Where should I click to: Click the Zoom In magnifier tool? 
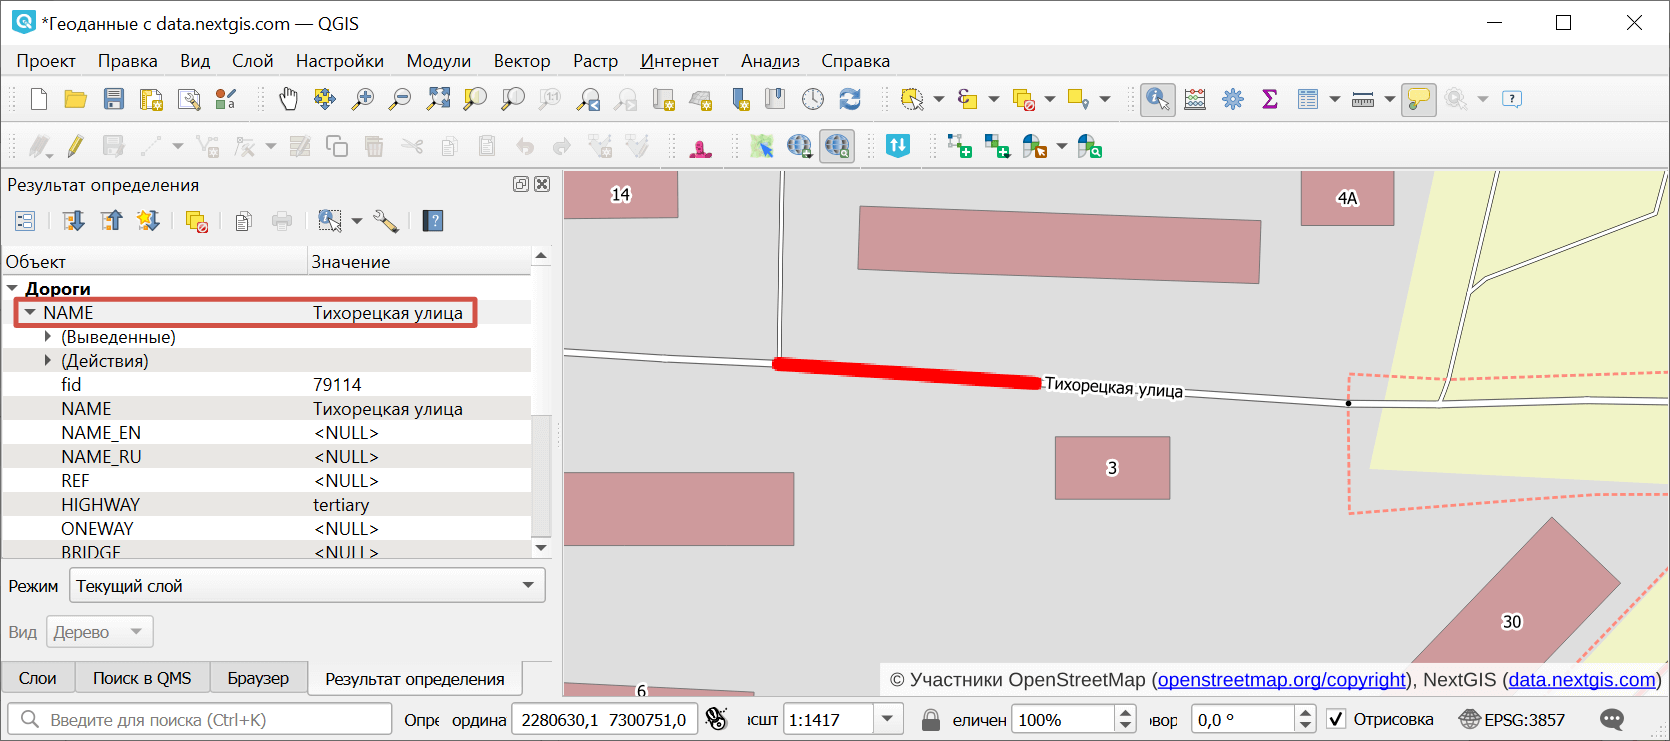point(363,99)
